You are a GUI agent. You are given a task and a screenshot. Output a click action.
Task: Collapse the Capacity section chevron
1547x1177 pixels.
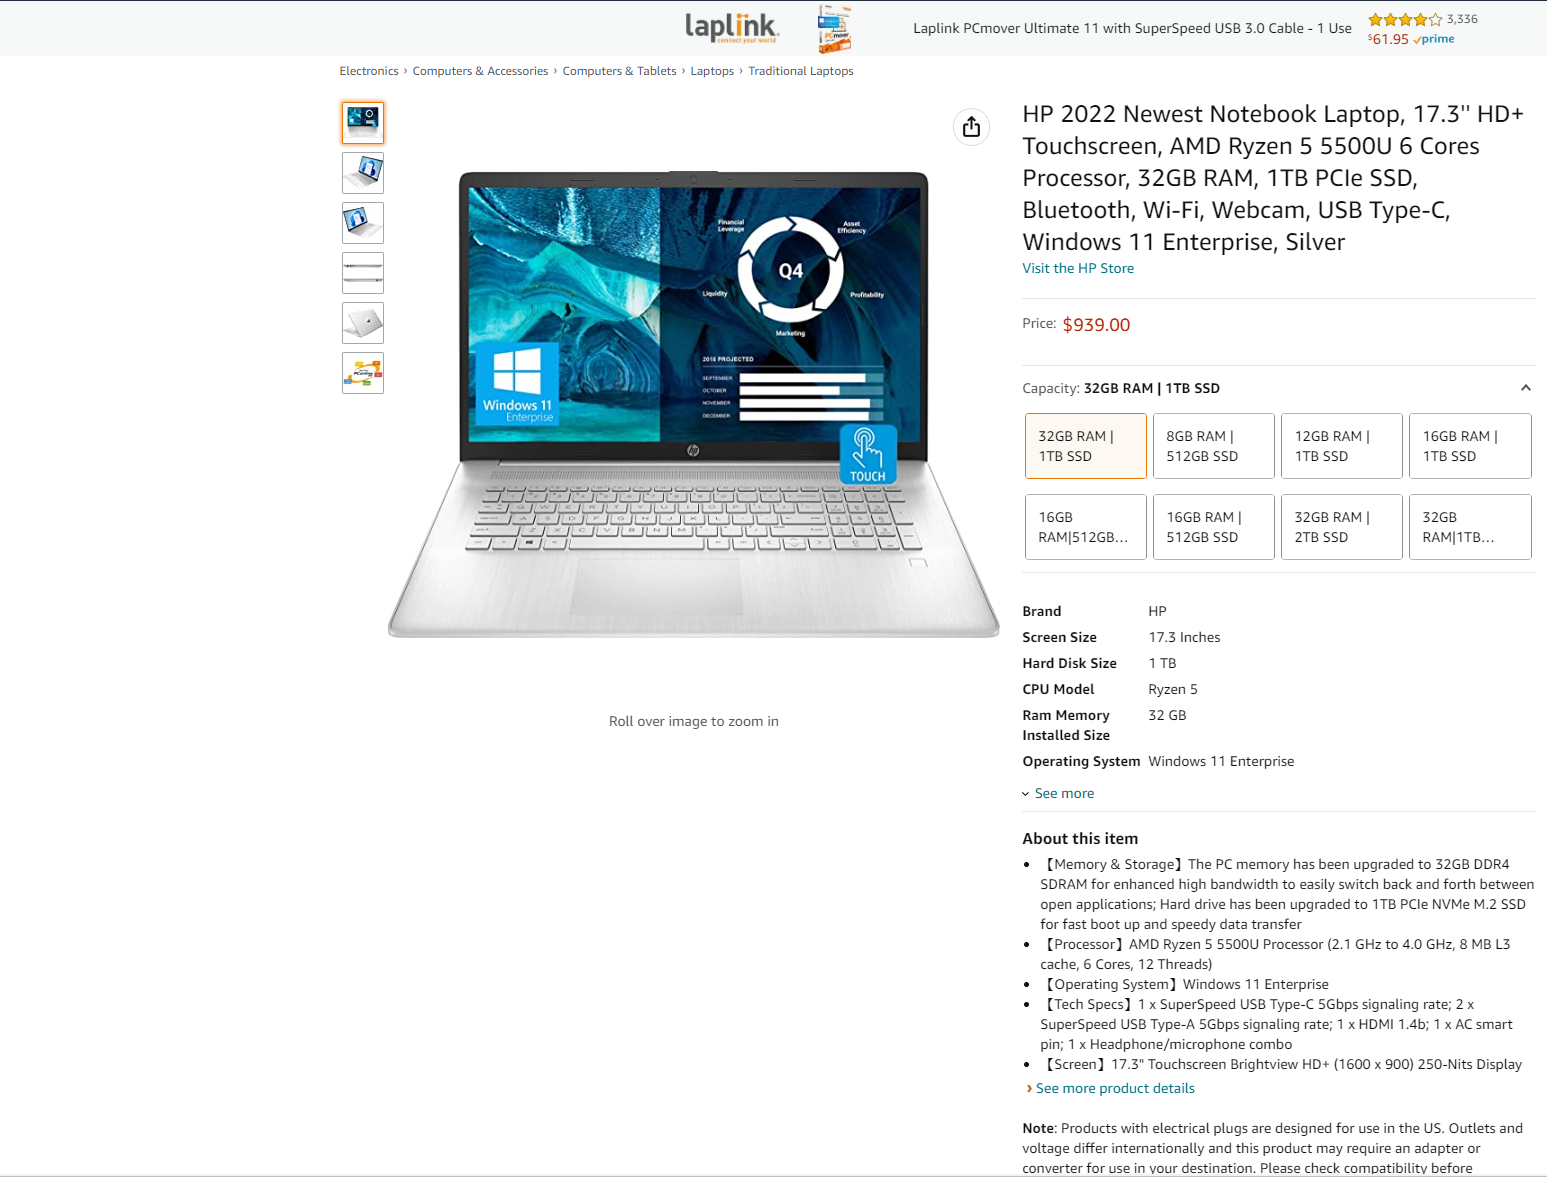coord(1525,388)
